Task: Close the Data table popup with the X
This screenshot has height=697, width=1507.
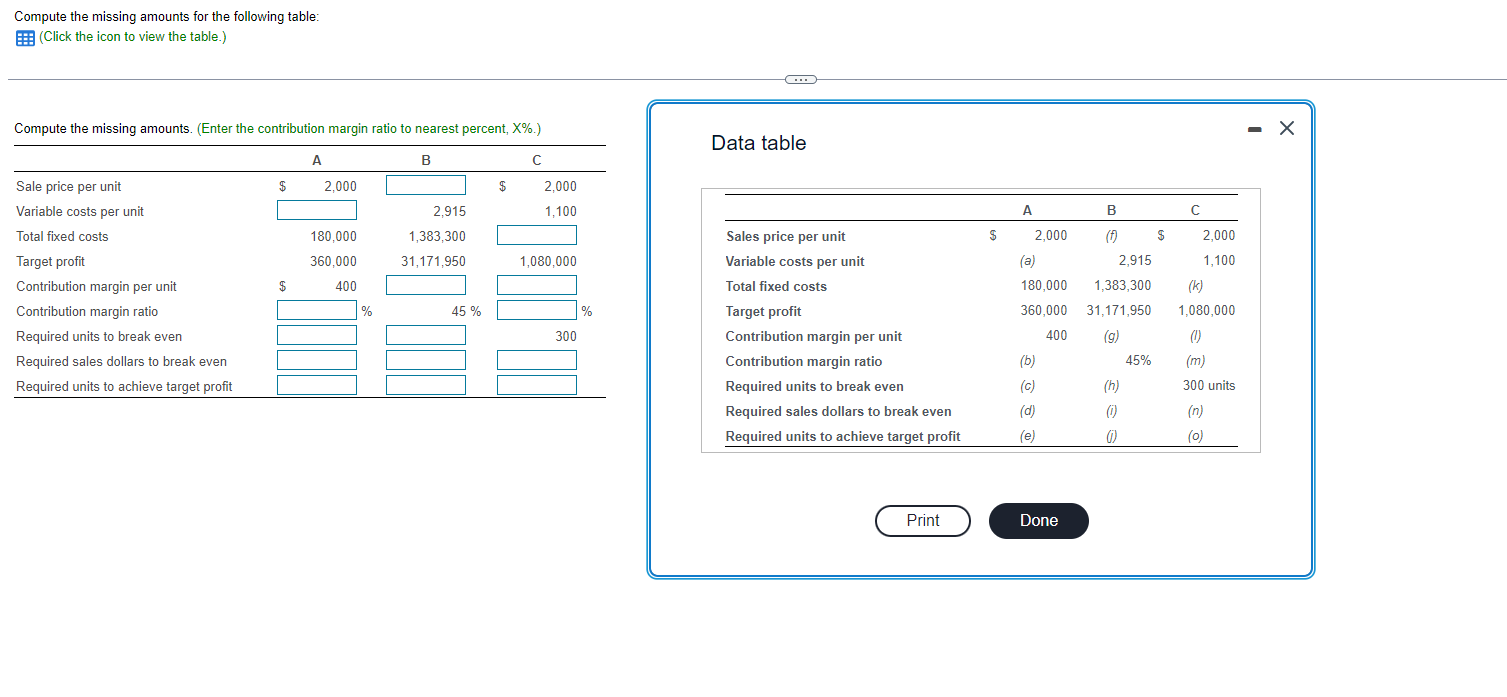Action: click(1286, 128)
